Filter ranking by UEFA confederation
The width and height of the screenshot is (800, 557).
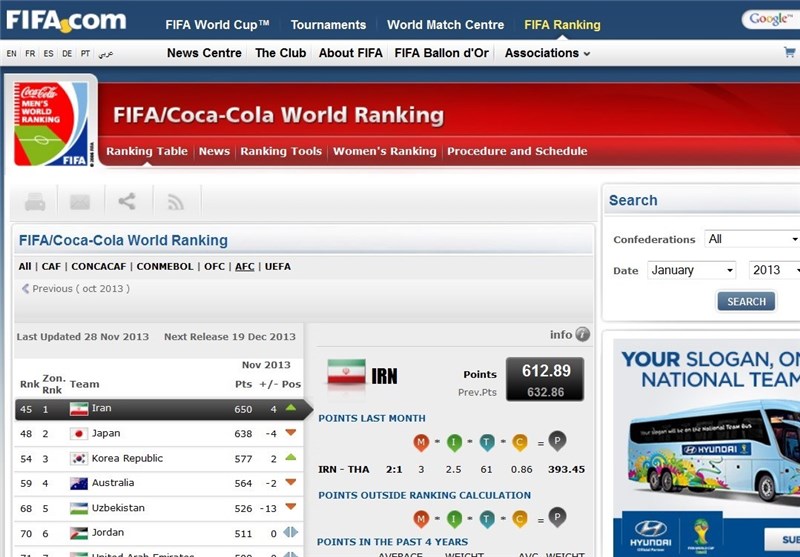(x=277, y=267)
